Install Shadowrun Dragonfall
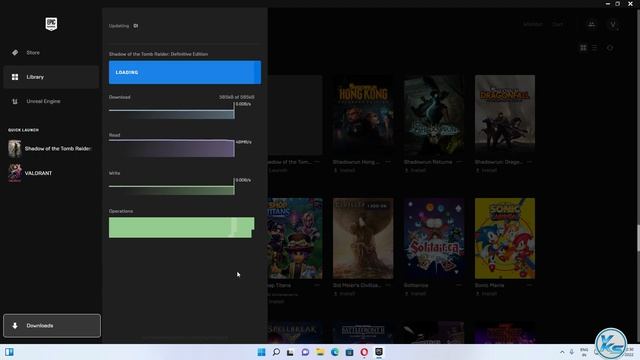This screenshot has width=640, height=360. (x=487, y=170)
